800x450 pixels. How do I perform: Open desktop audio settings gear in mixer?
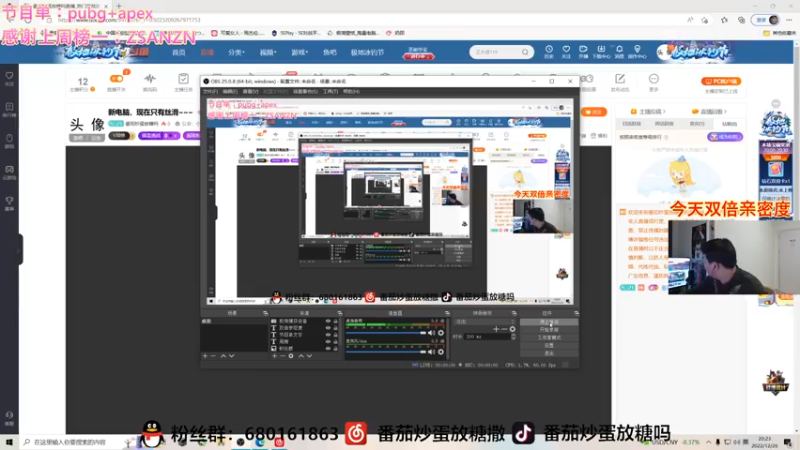point(441,333)
